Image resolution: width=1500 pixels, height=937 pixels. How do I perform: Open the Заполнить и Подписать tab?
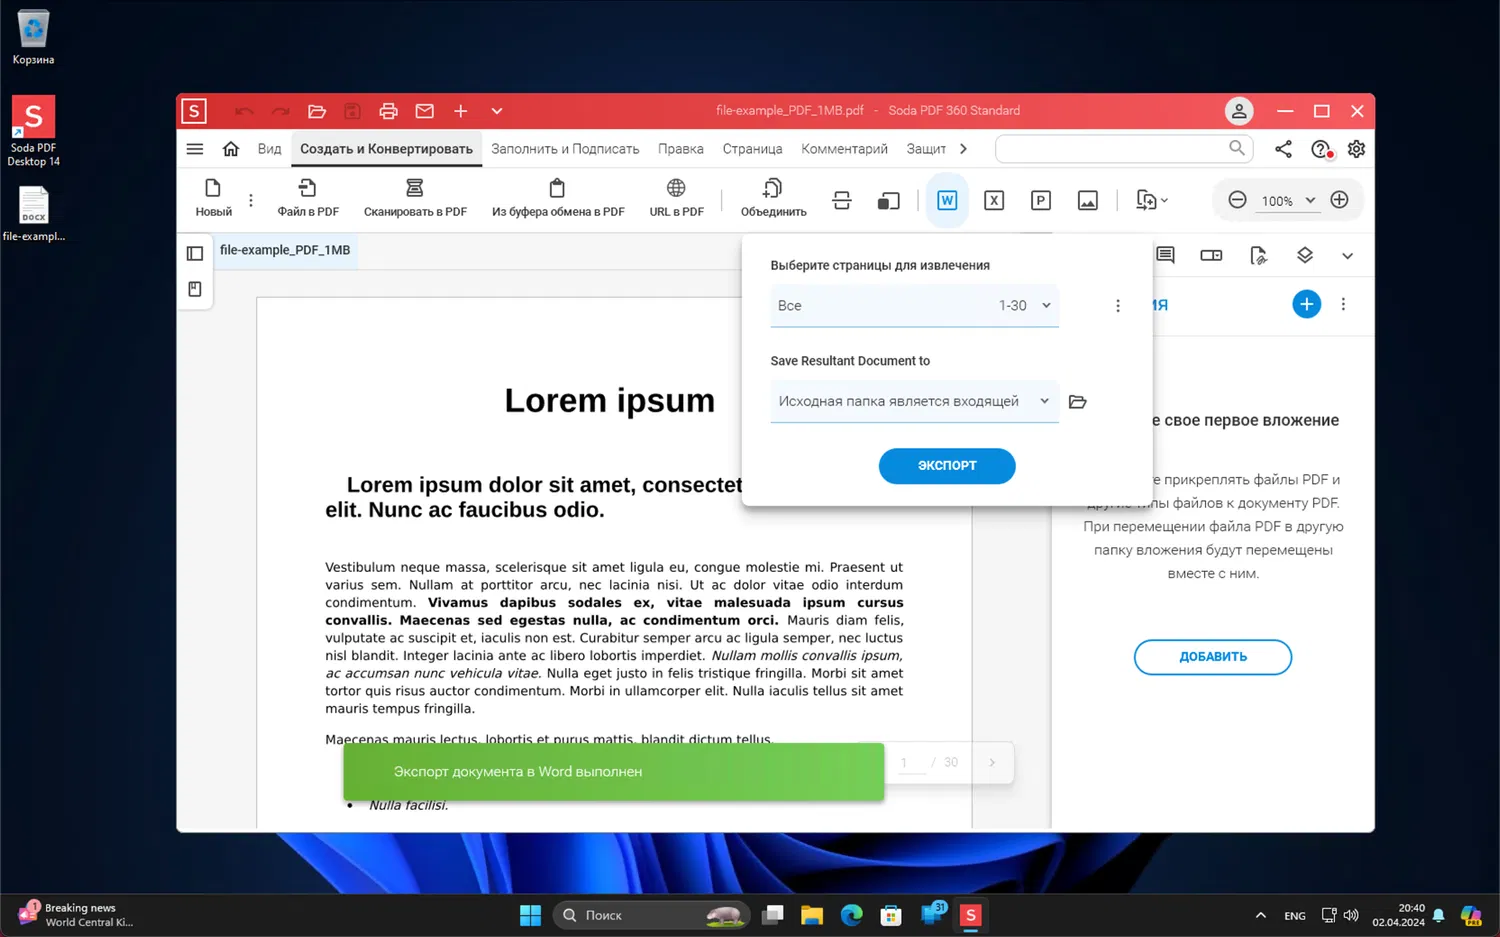coord(565,149)
